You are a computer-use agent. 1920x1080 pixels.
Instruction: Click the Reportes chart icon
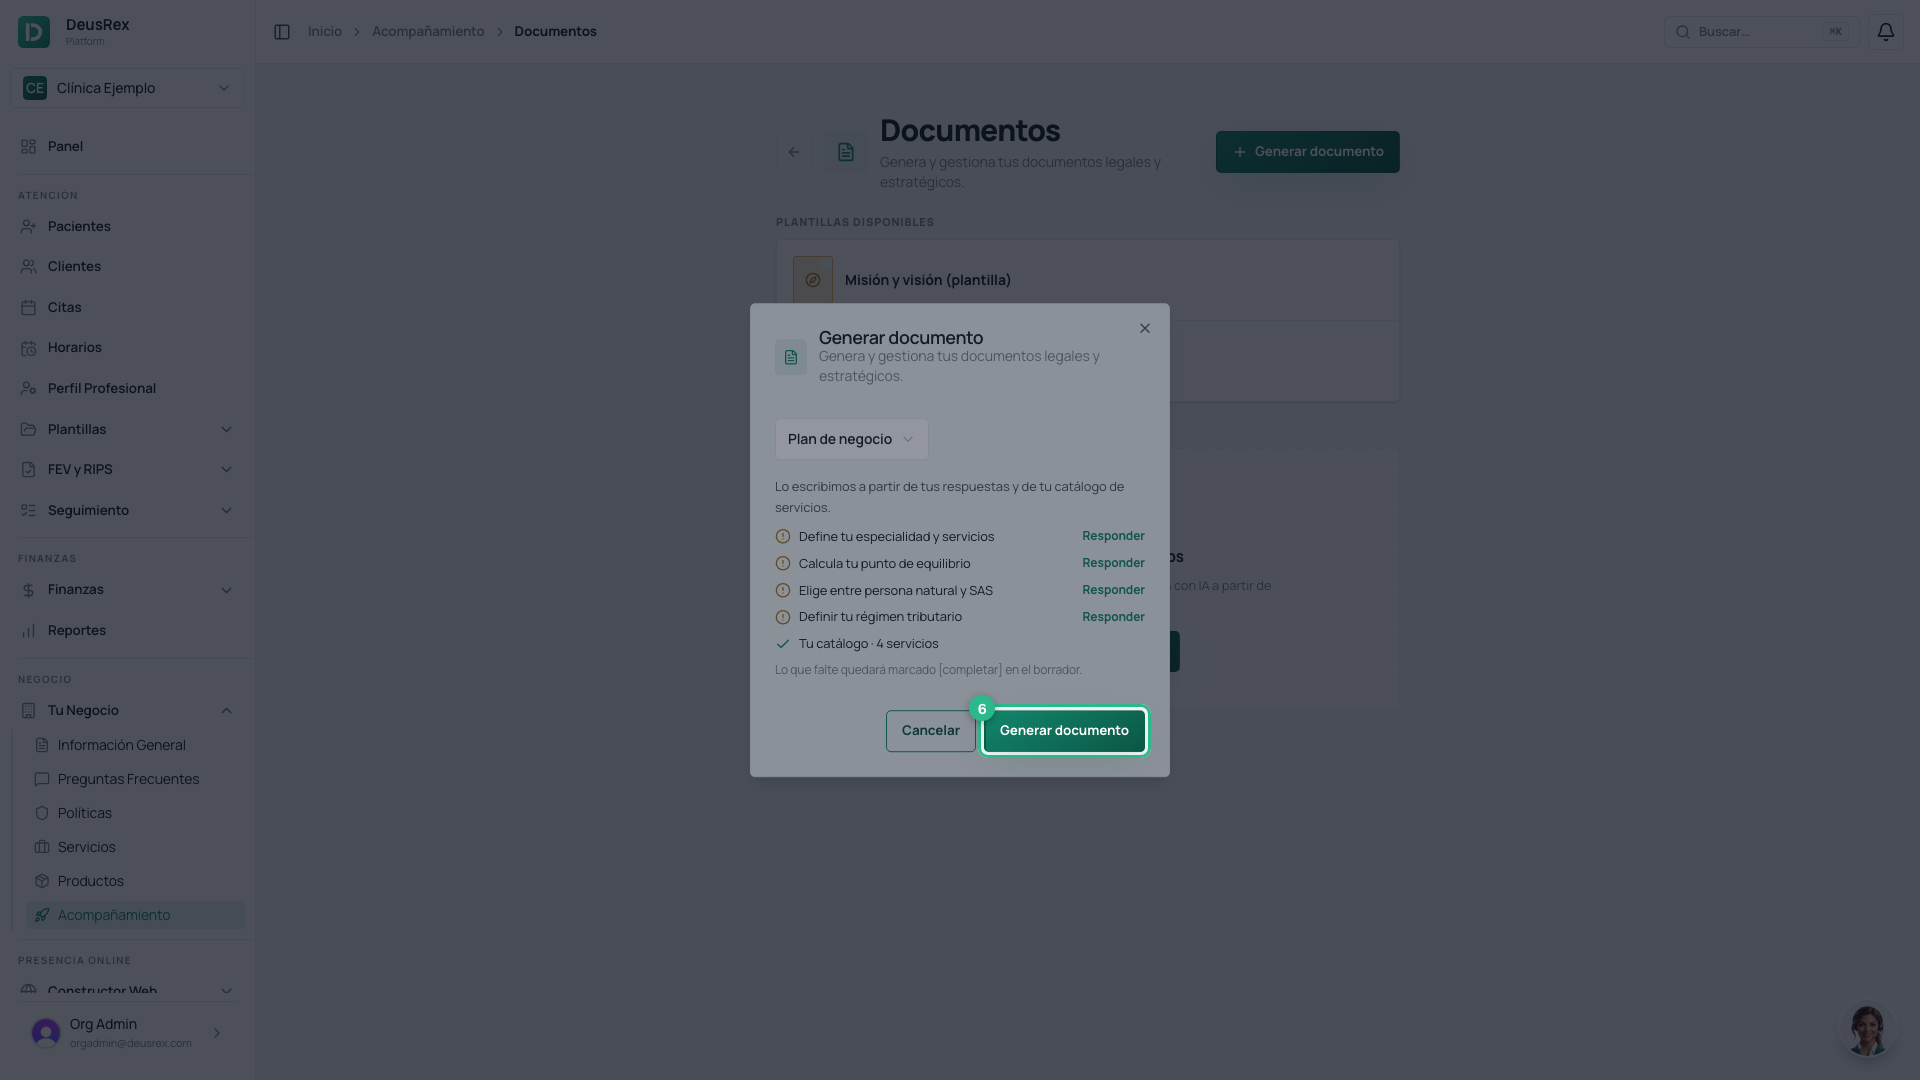pos(28,631)
